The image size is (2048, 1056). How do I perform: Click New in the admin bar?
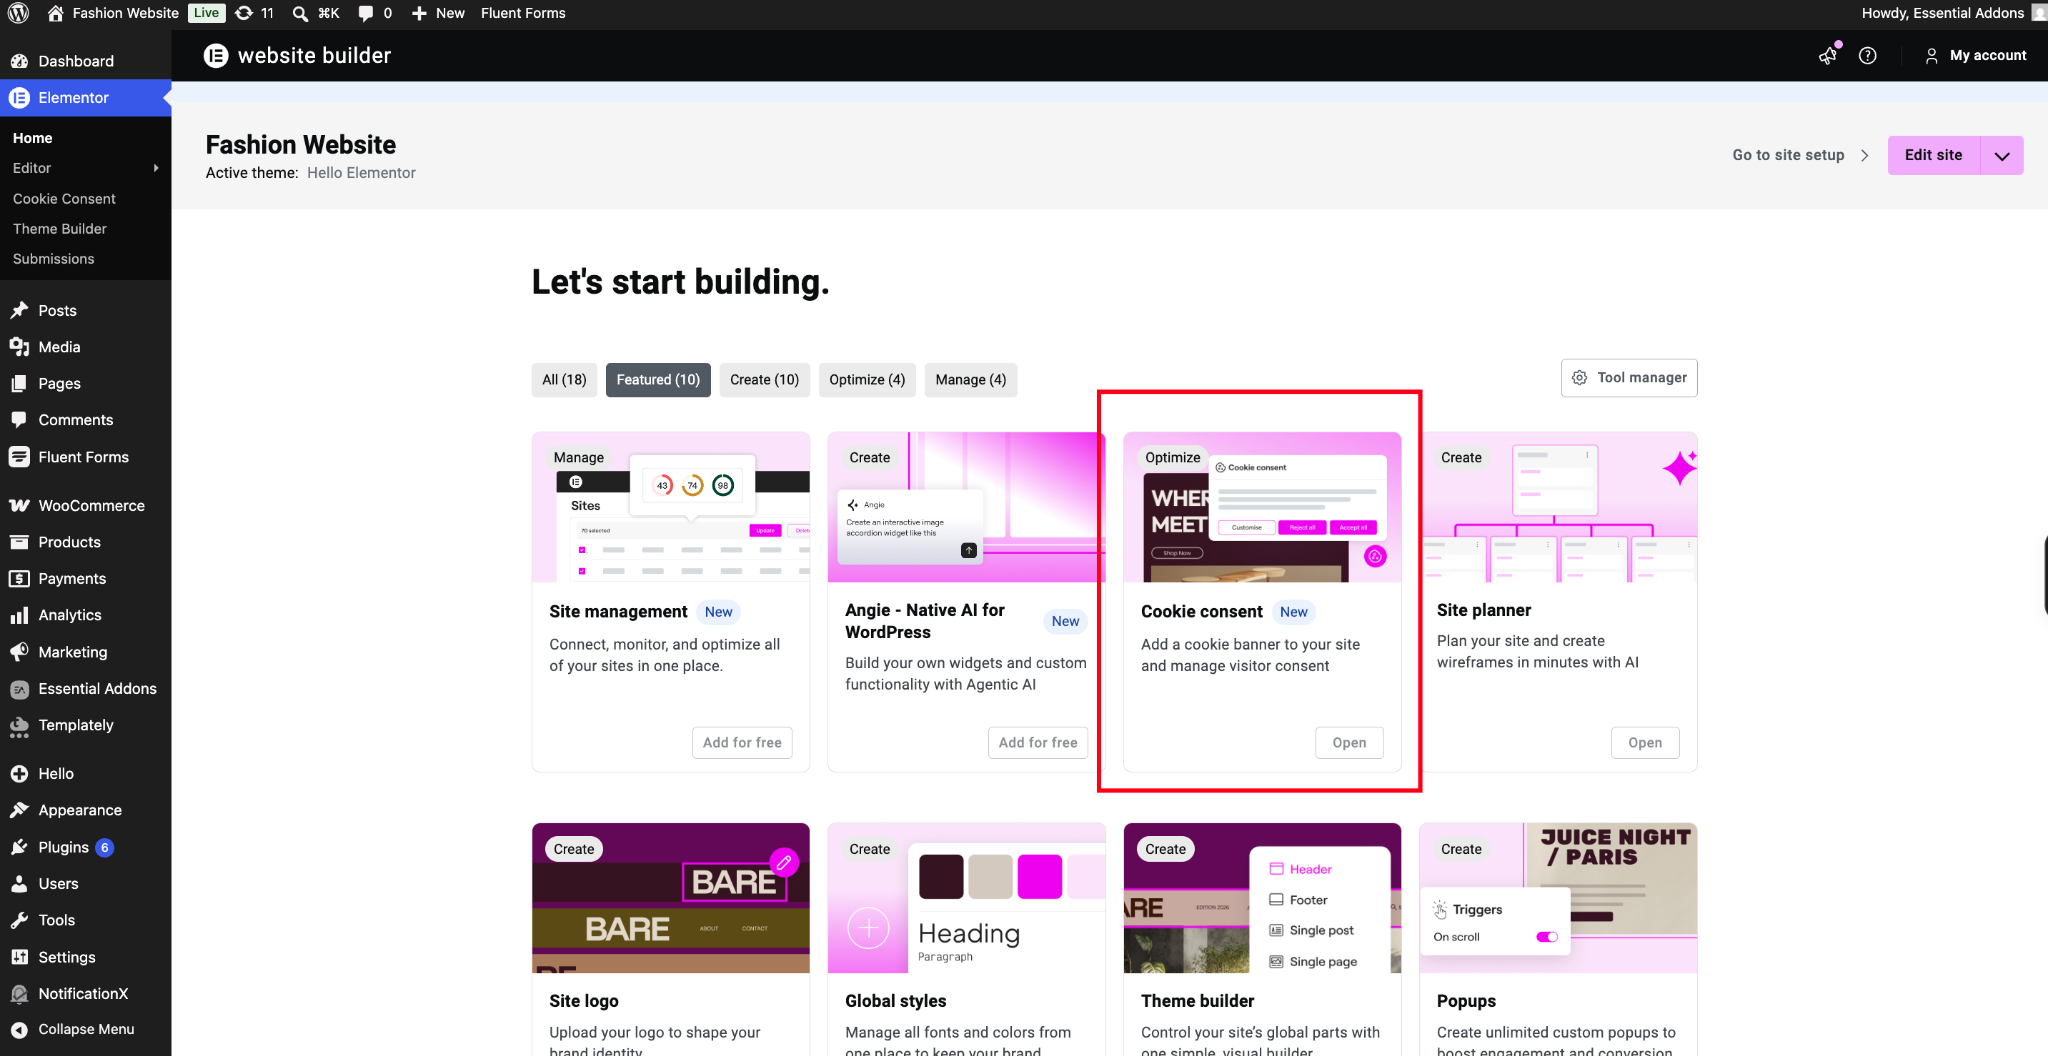pyautogui.click(x=438, y=13)
